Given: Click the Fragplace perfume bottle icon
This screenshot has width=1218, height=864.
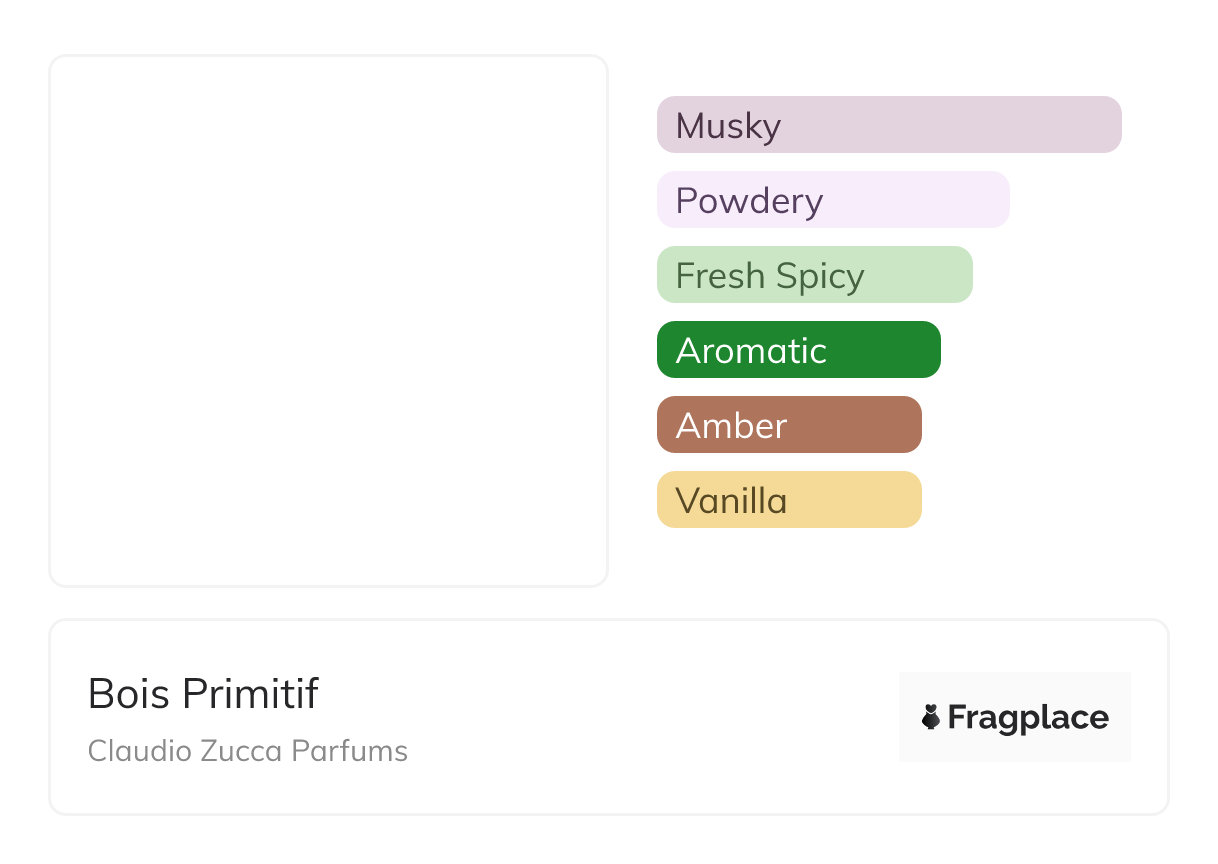Looking at the screenshot, I should coord(931,717).
